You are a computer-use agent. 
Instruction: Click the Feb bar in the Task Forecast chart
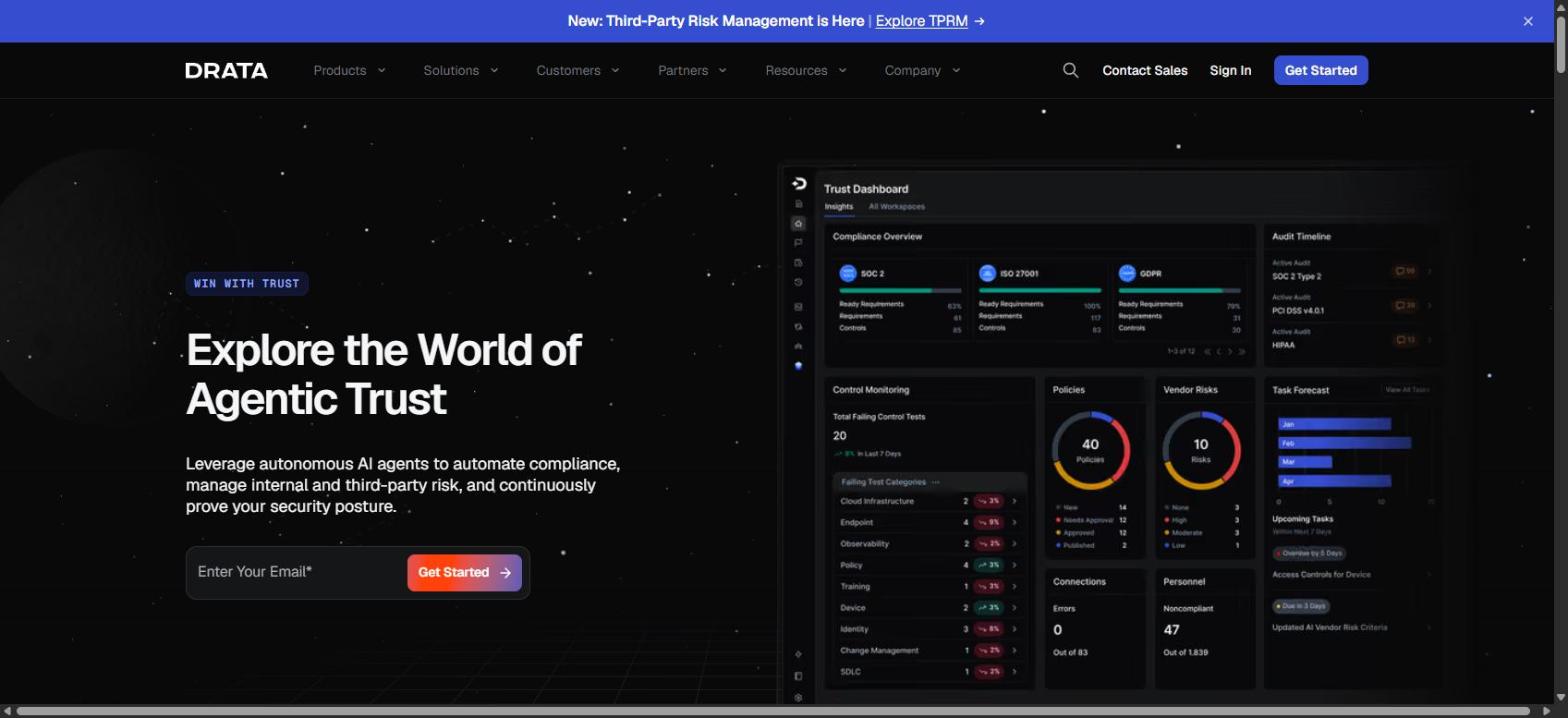[x=1345, y=443]
